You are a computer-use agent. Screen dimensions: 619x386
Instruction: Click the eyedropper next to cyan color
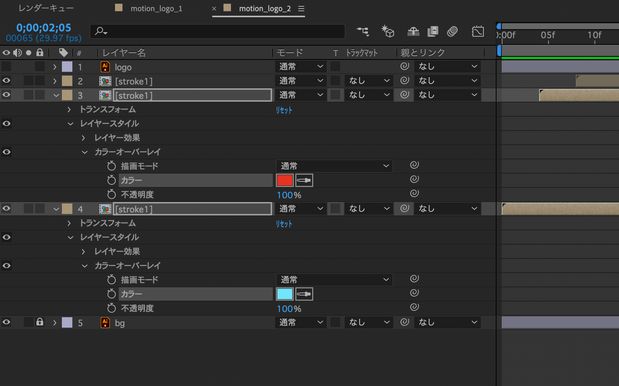(304, 294)
